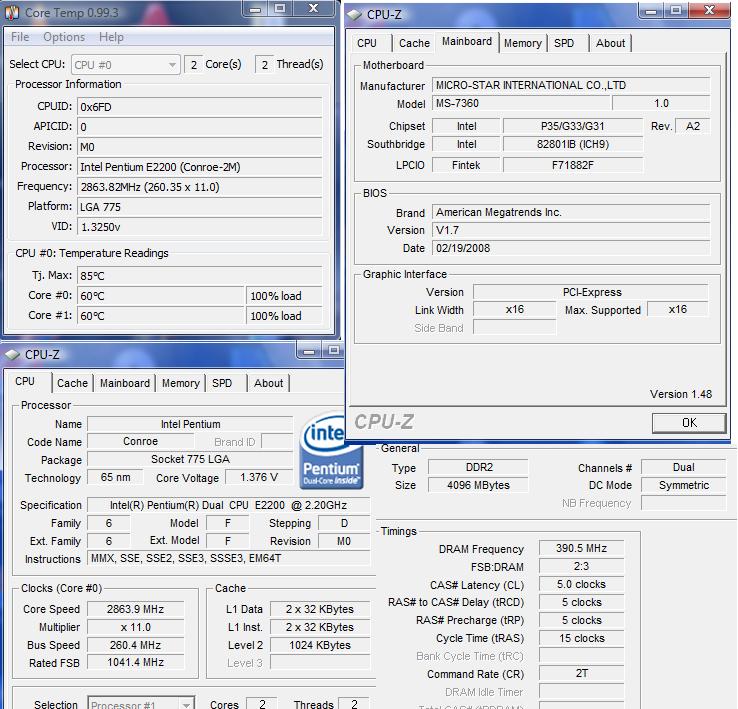The image size is (738, 709).
Task: Click the Code Name field Conroe
Action: click(x=140, y=441)
